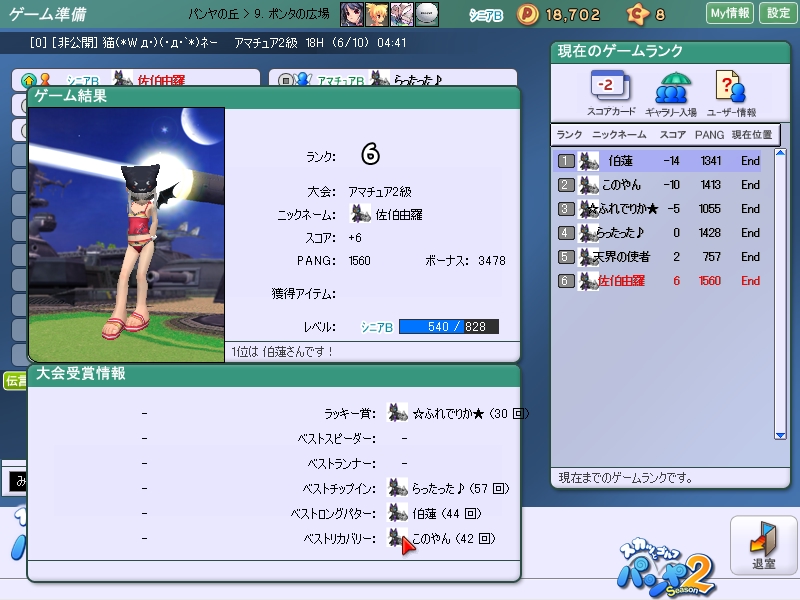Click the My情報 button
800x600 pixels.
pyautogui.click(x=730, y=13)
